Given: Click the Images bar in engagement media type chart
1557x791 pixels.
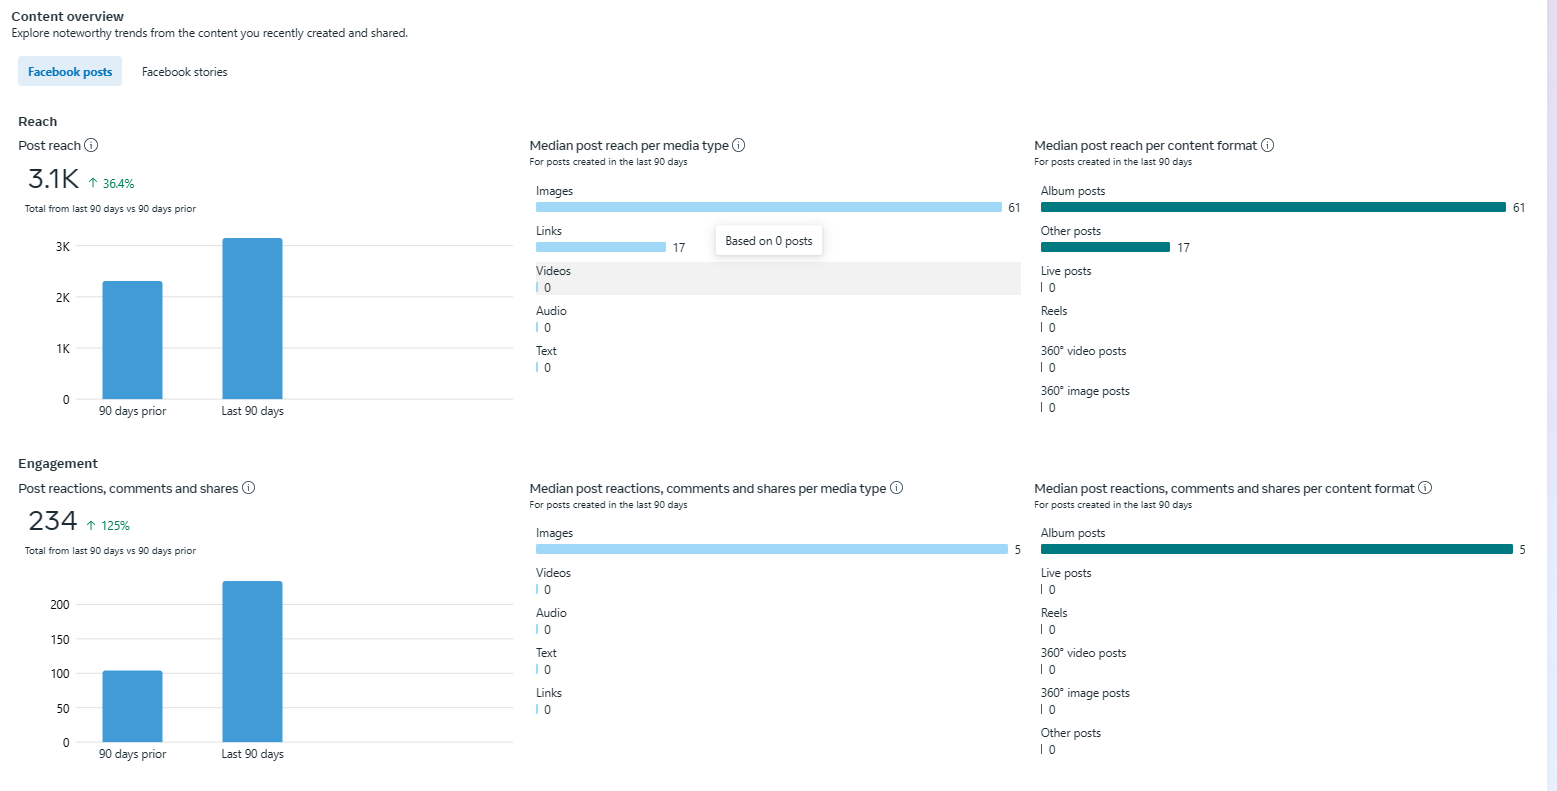Looking at the screenshot, I should point(771,549).
